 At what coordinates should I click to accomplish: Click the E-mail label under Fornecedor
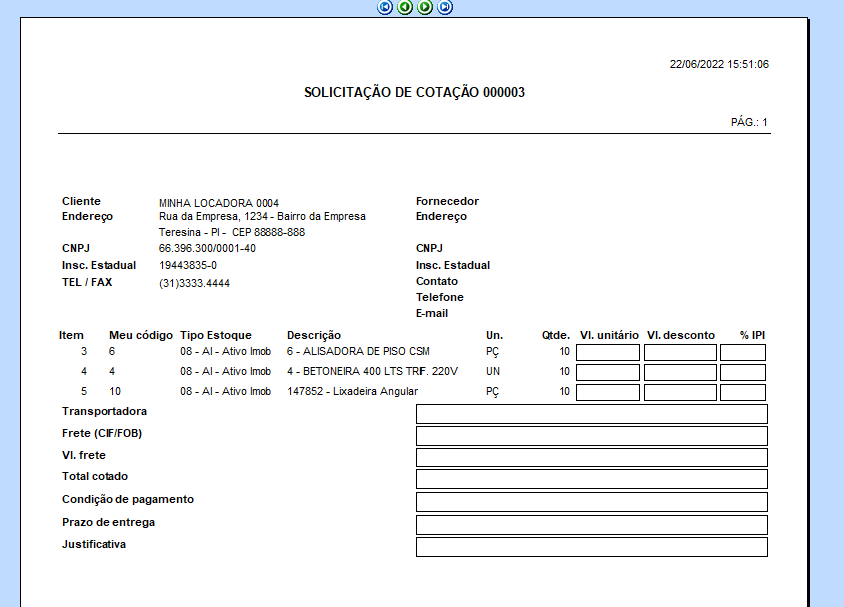(x=432, y=313)
